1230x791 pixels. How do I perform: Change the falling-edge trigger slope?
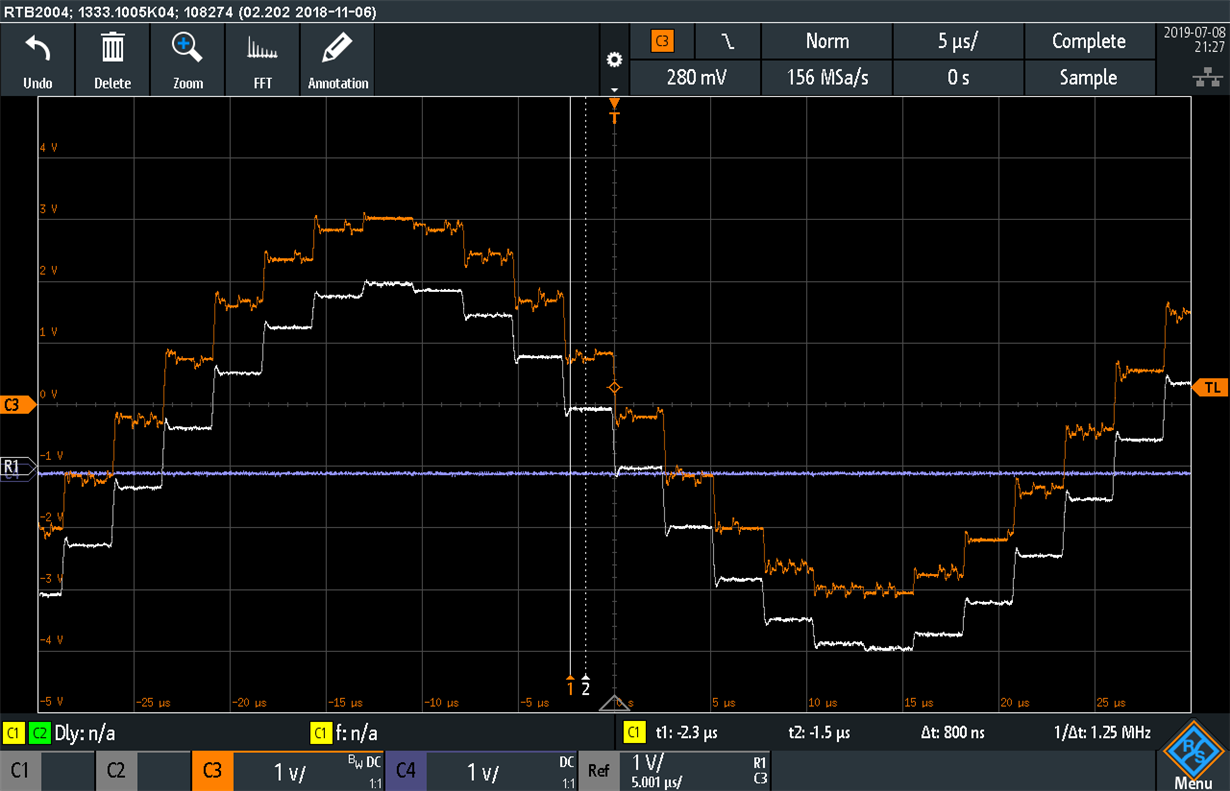(x=727, y=41)
